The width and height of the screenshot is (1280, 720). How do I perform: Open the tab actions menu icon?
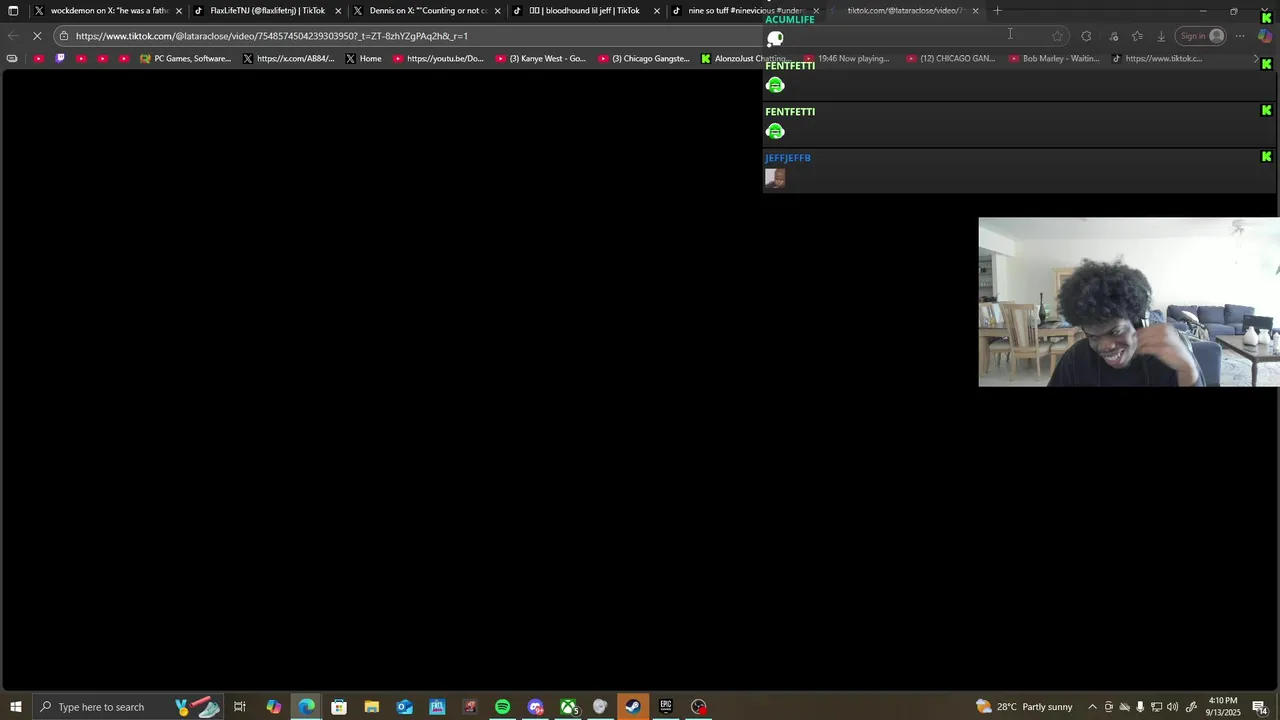coord(13,11)
